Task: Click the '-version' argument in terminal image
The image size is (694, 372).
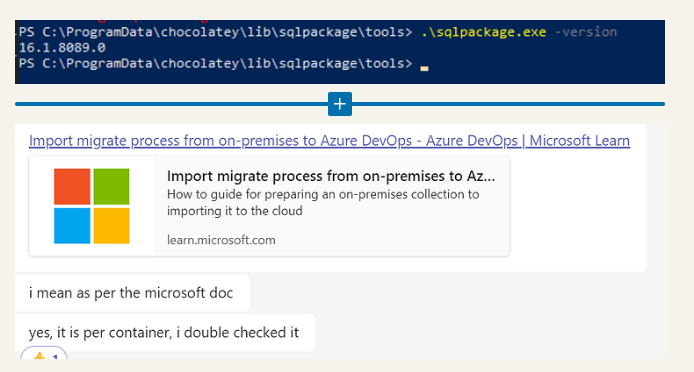Action: point(586,32)
